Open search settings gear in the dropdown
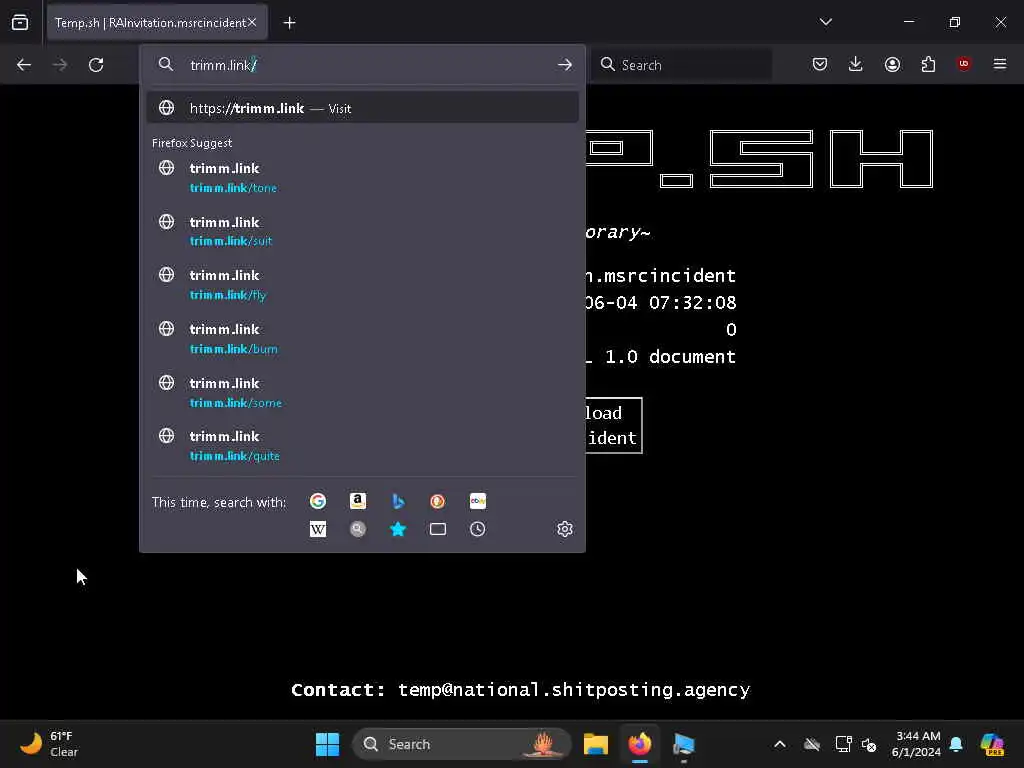The width and height of the screenshot is (1024, 768). [565, 529]
